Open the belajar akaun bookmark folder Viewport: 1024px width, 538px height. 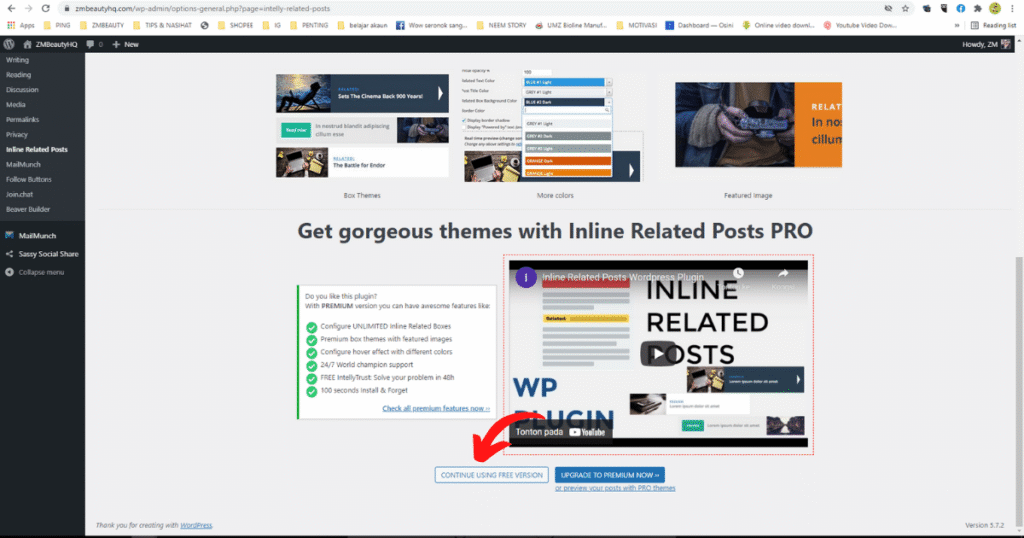tap(362, 25)
